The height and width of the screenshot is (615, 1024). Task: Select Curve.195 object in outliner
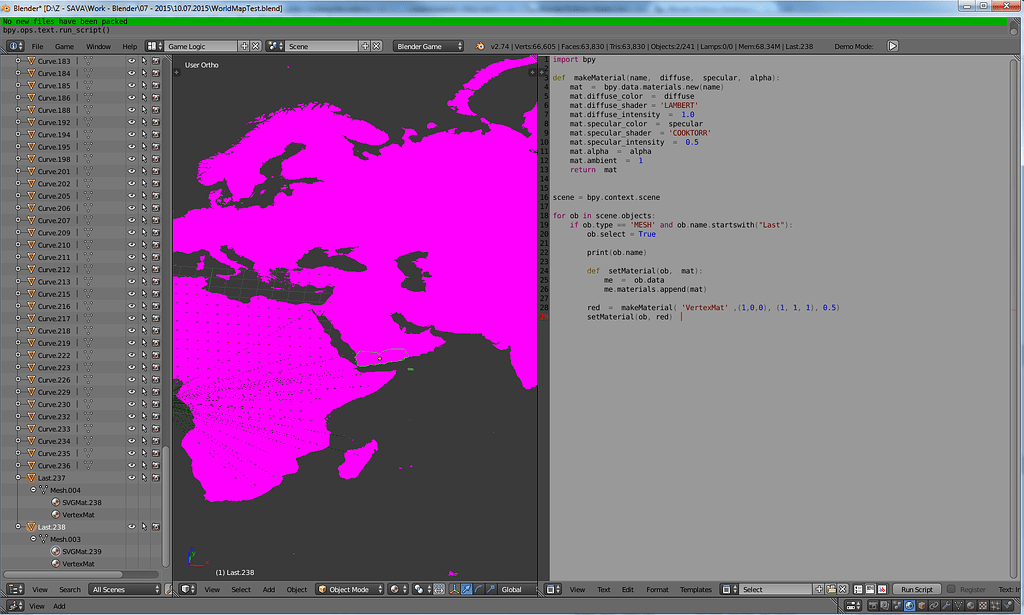(54, 147)
